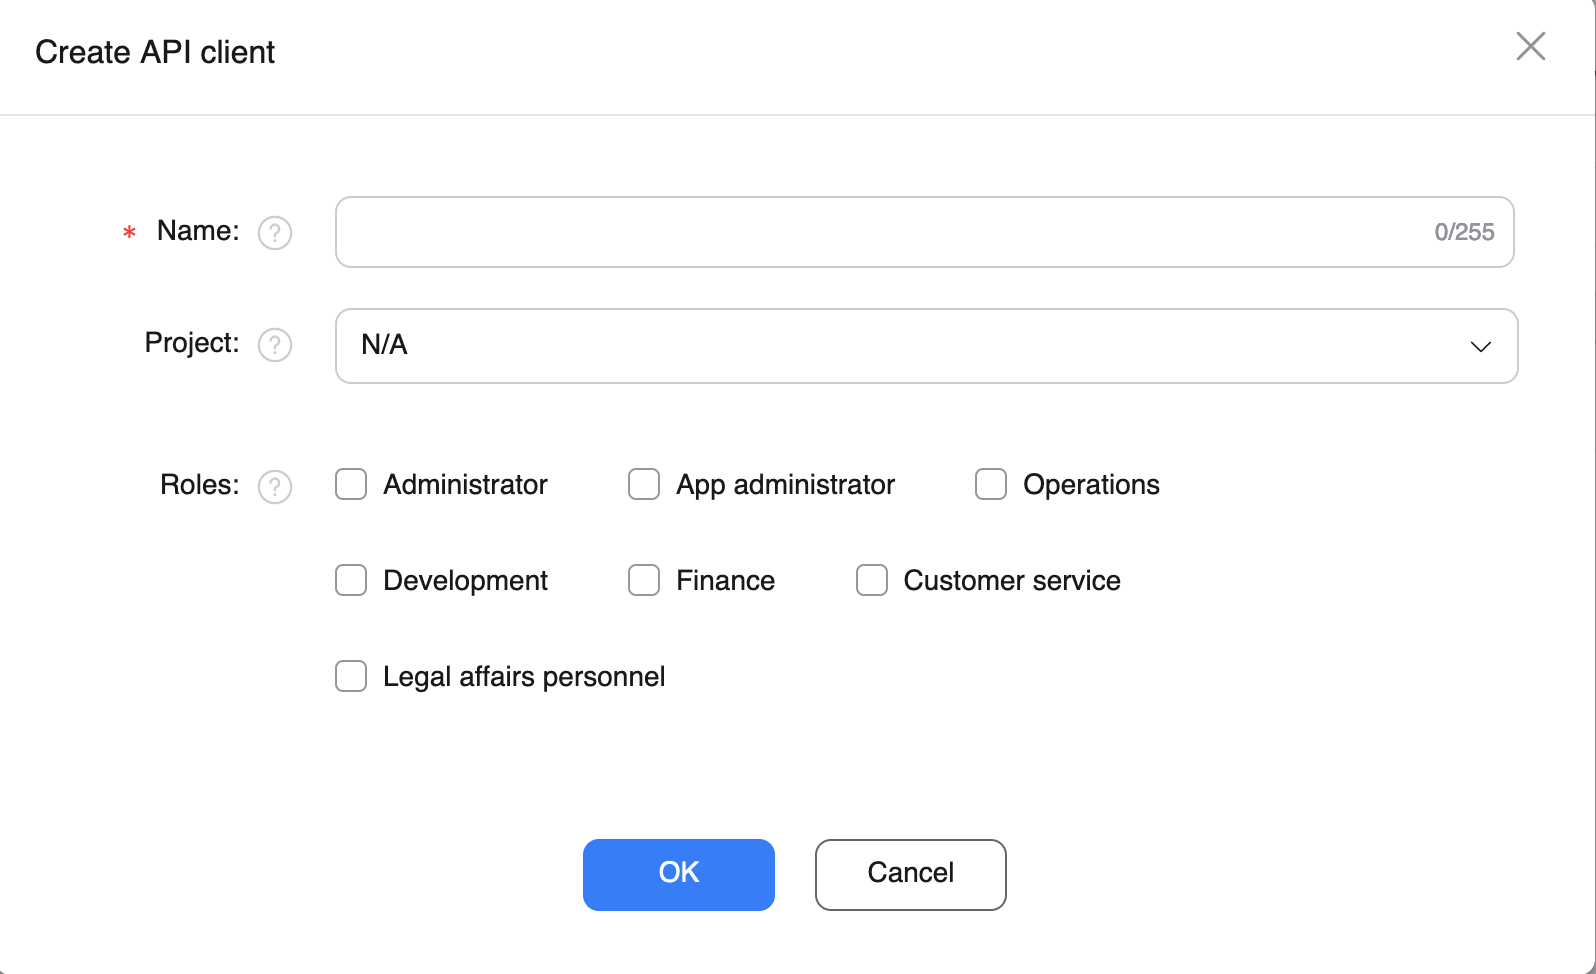Dismiss the dialog with Cancel
This screenshot has width=1596, height=974.
[911, 875]
